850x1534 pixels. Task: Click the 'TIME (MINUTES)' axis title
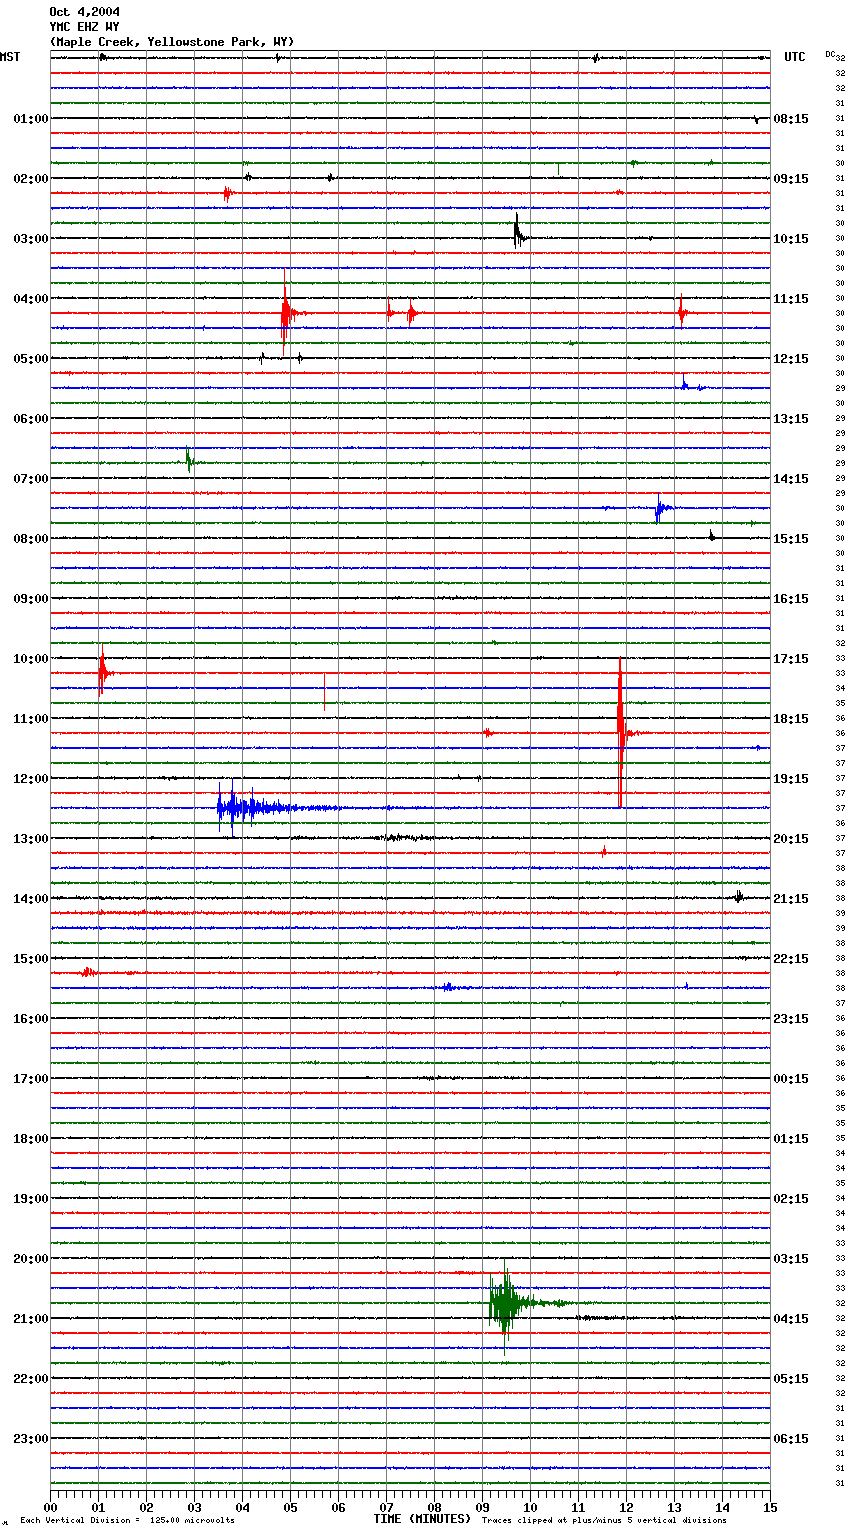click(422, 1519)
